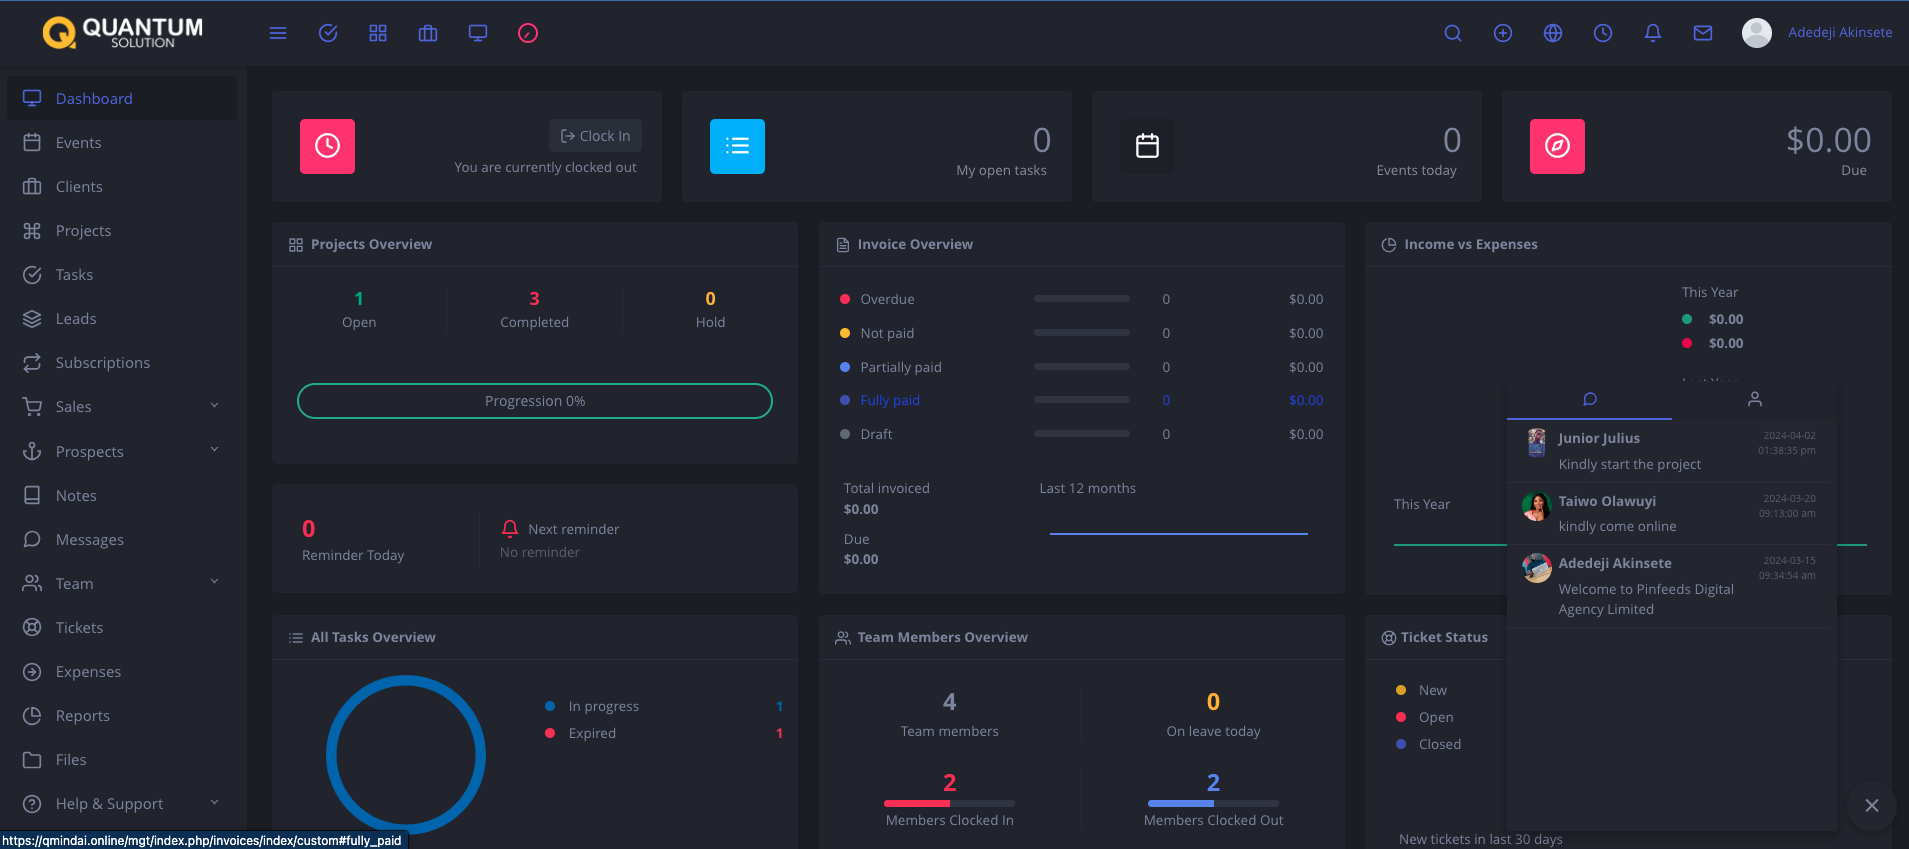Screen dimensions: 1909x849
Task: Expand Help & Support sidebar menu
Action: 120,804
